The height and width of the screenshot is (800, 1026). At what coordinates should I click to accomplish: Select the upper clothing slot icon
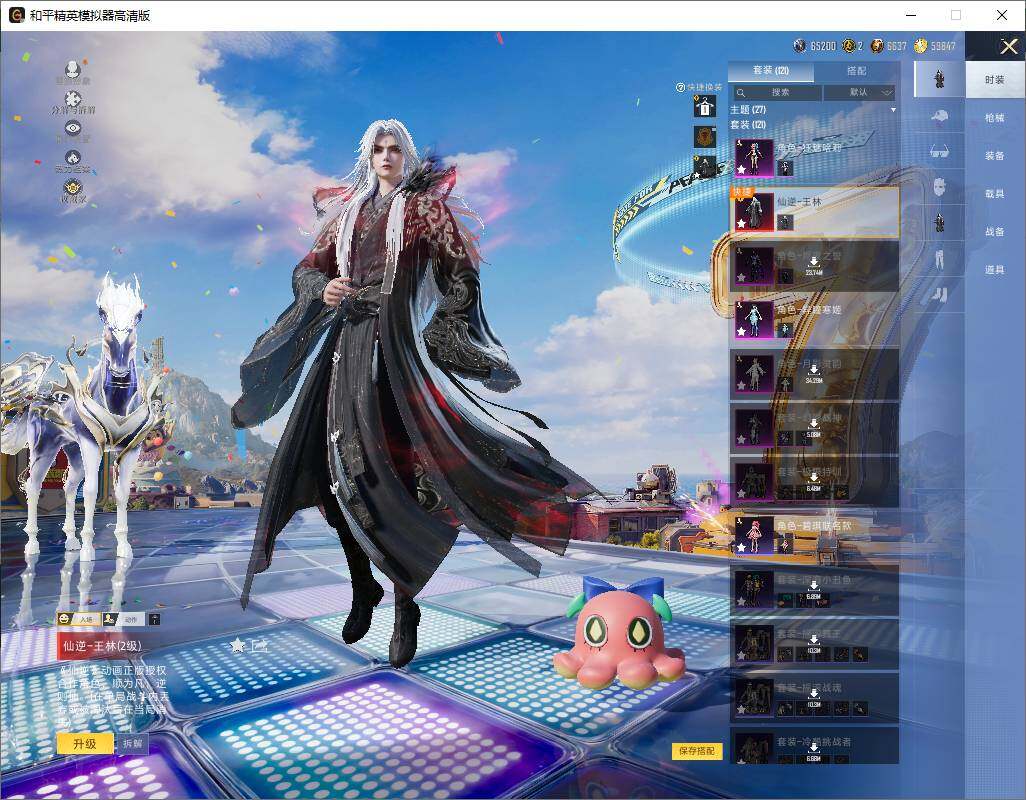940,222
